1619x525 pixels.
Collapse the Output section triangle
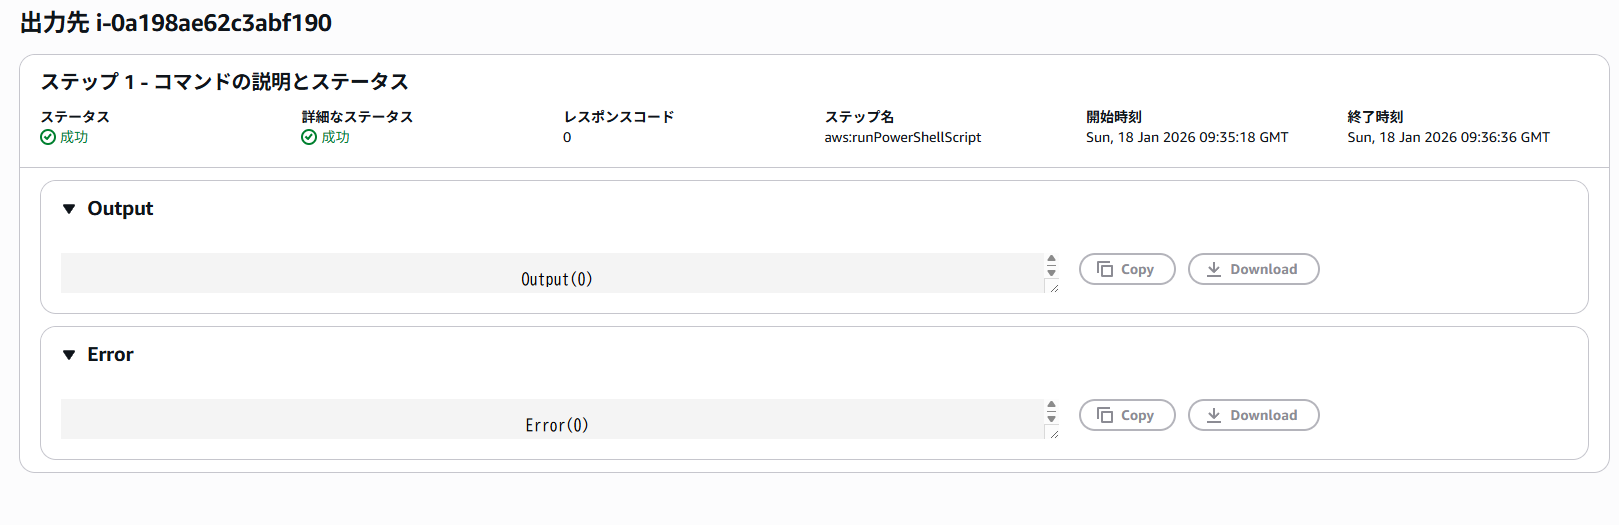[69, 209]
